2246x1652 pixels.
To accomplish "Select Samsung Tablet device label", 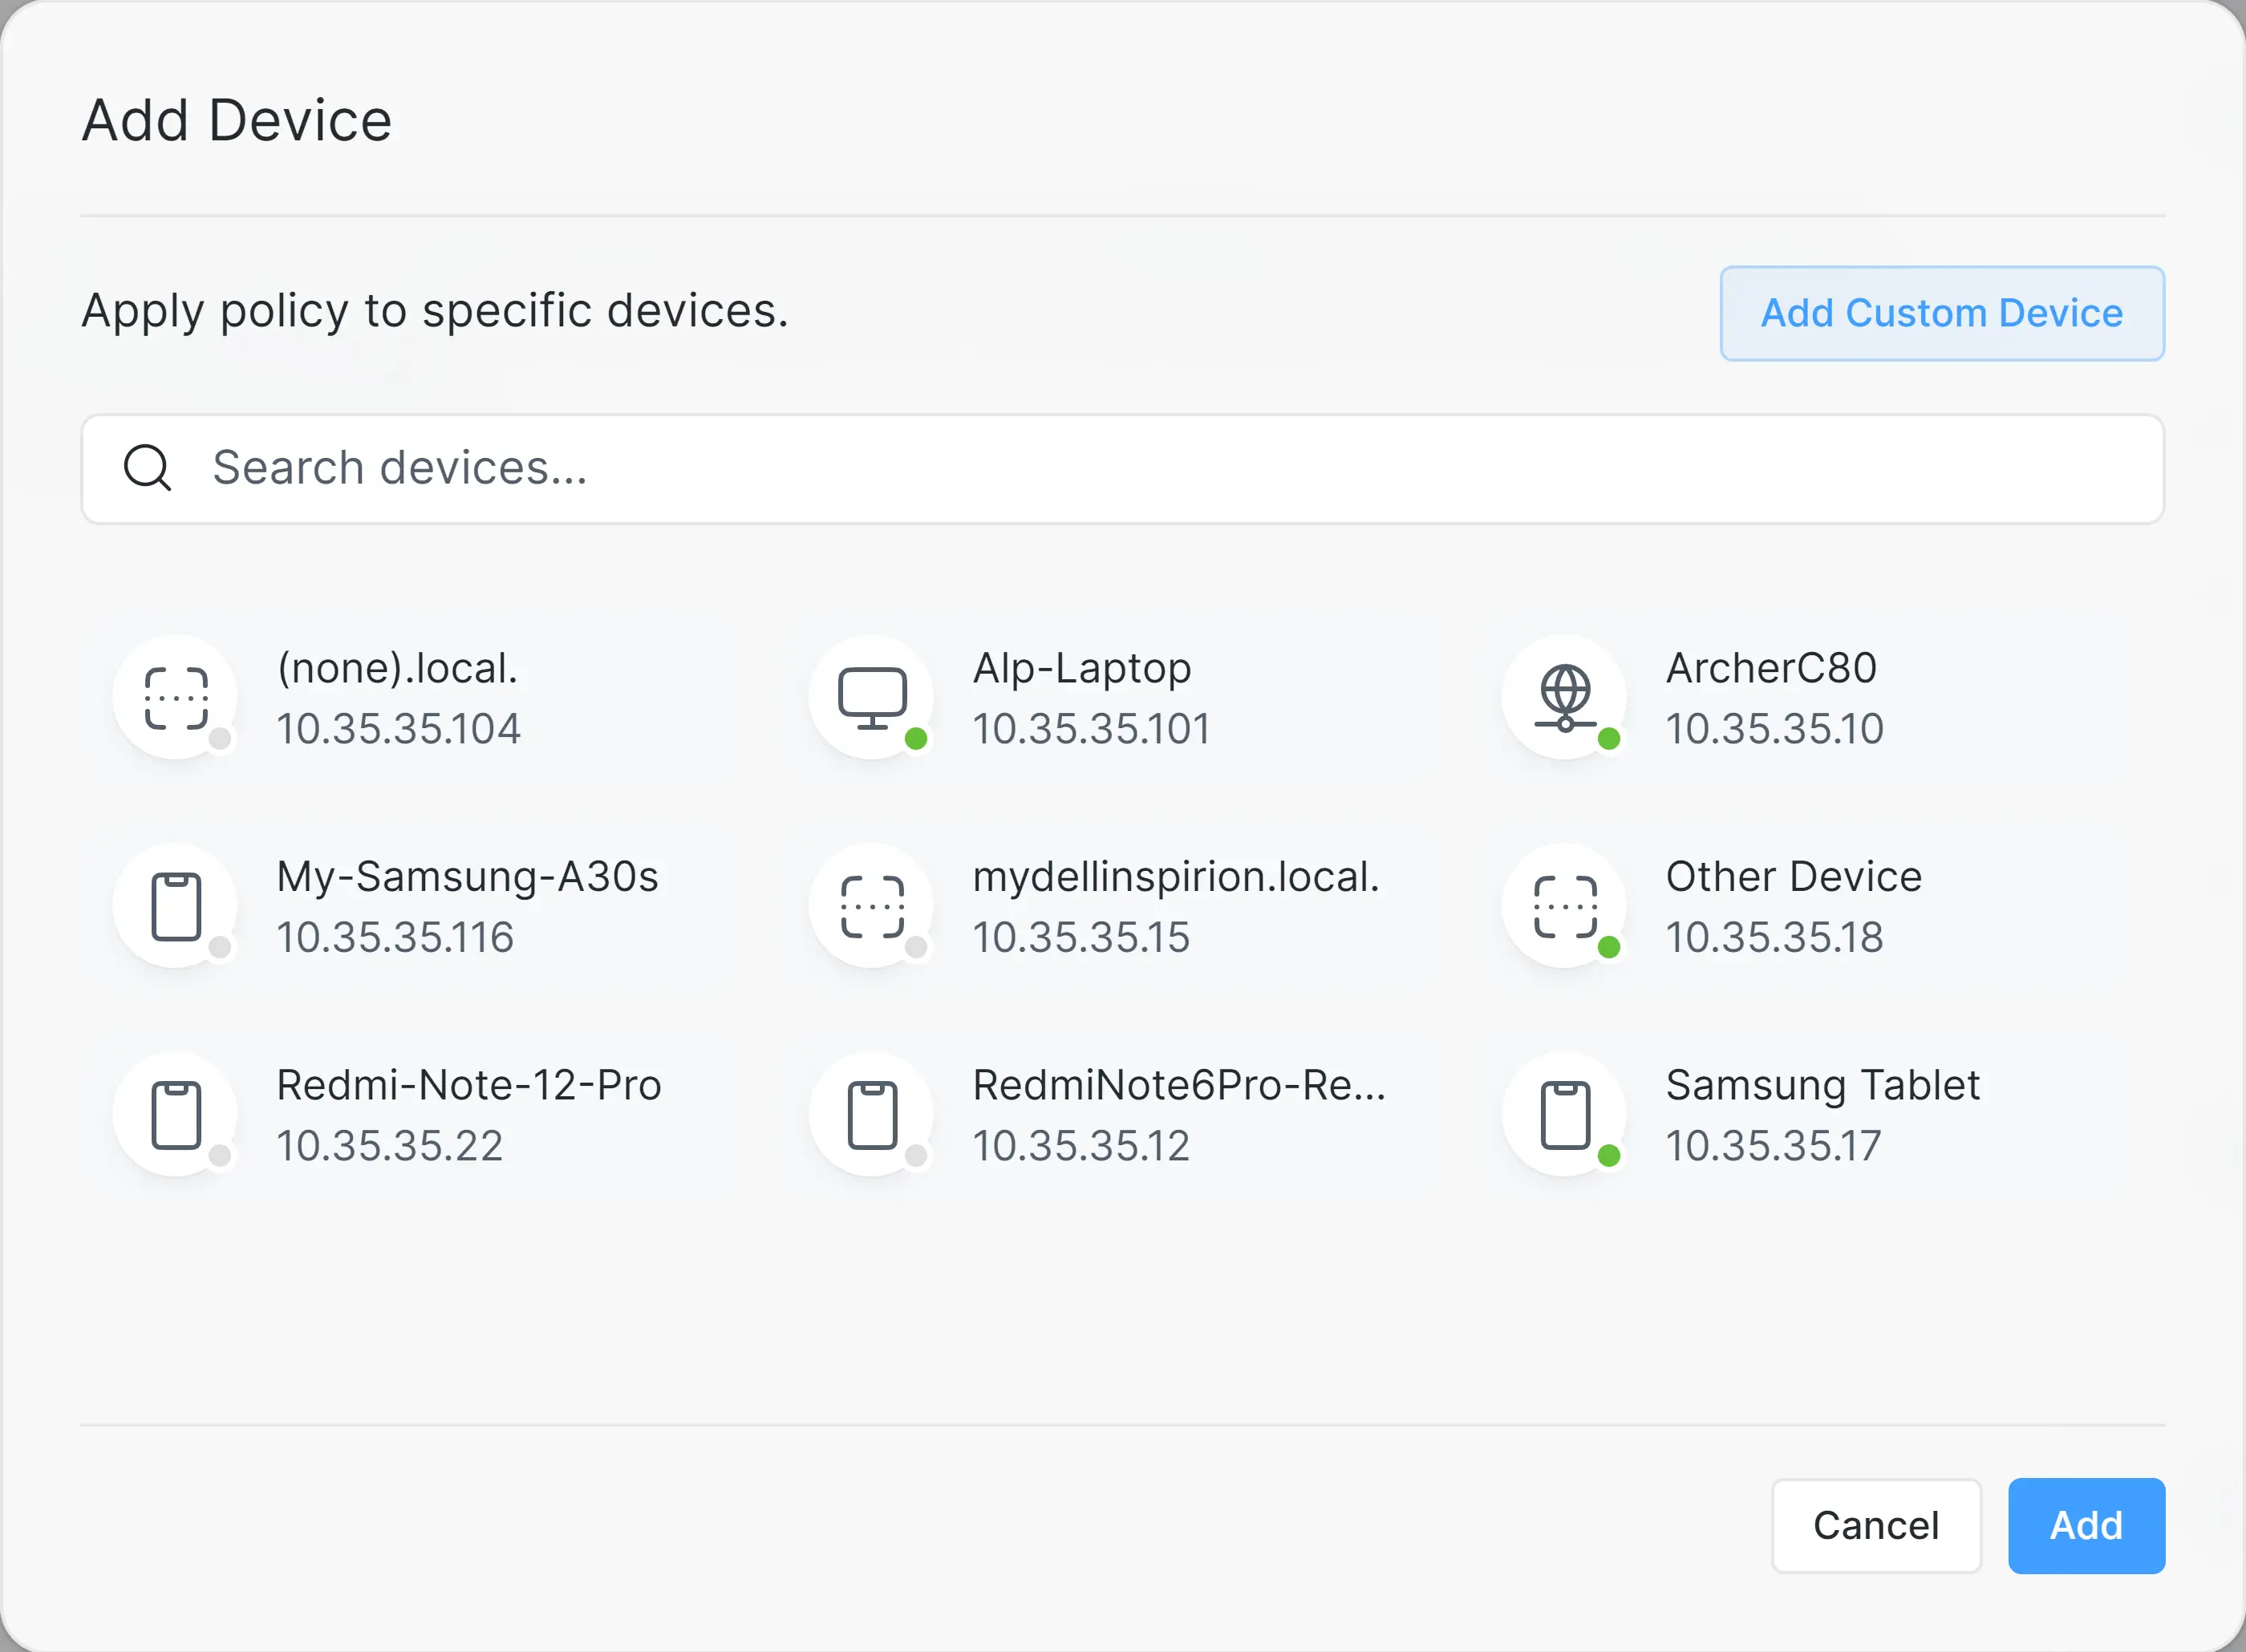I will pyautogui.click(x=1822, y=1085).
